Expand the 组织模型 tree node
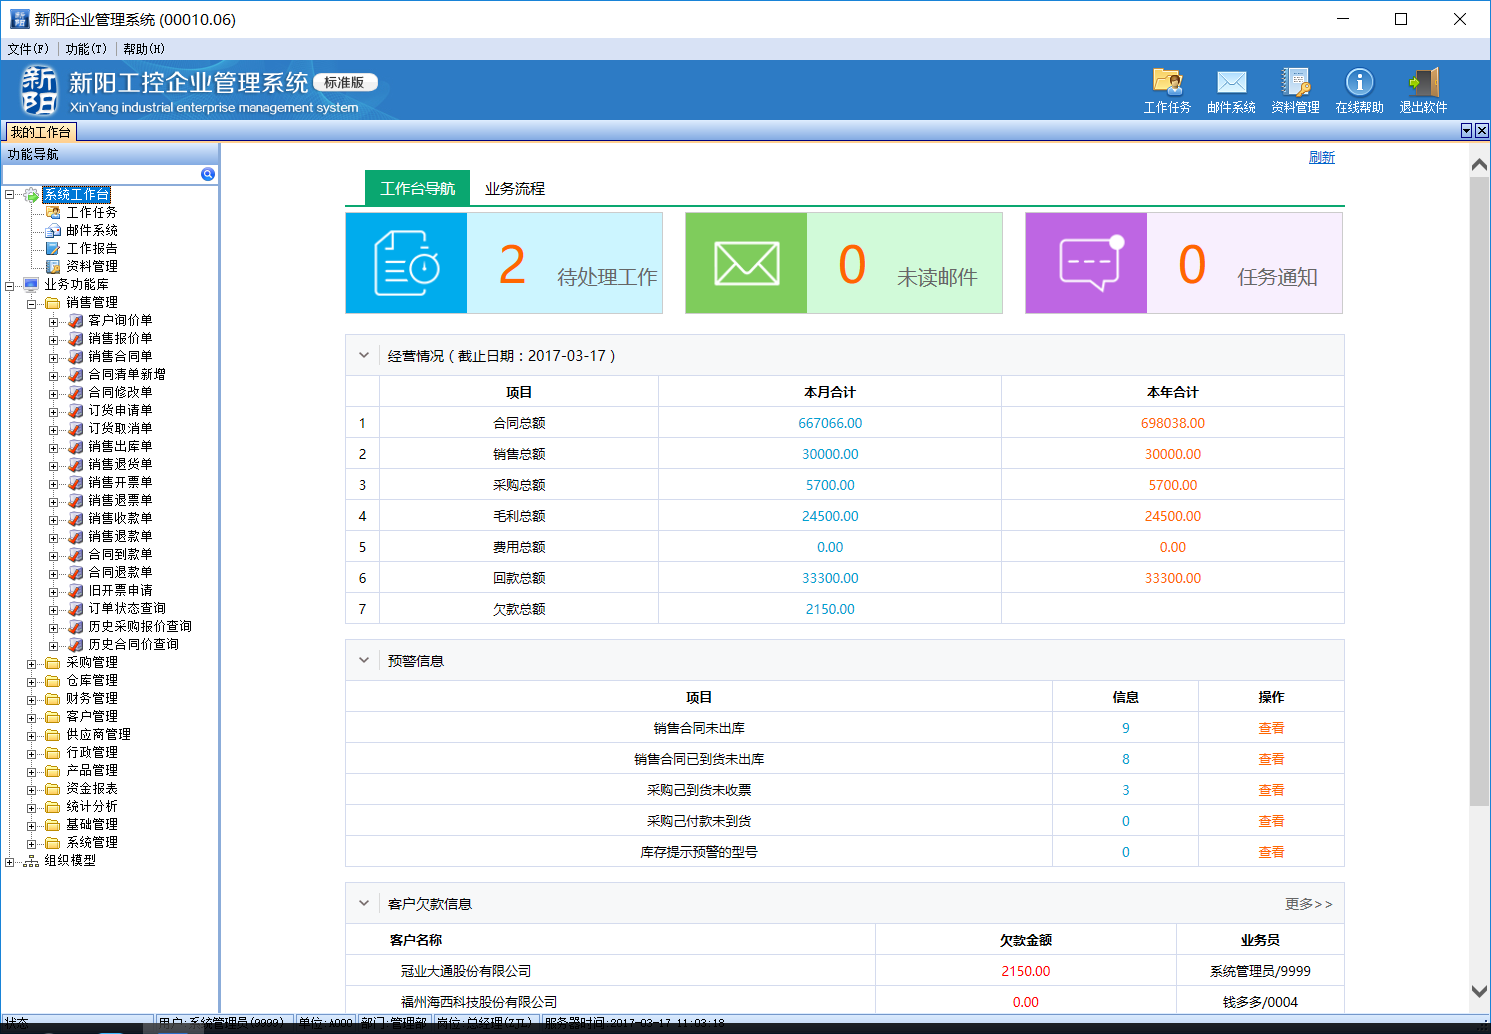 [10, 860]
